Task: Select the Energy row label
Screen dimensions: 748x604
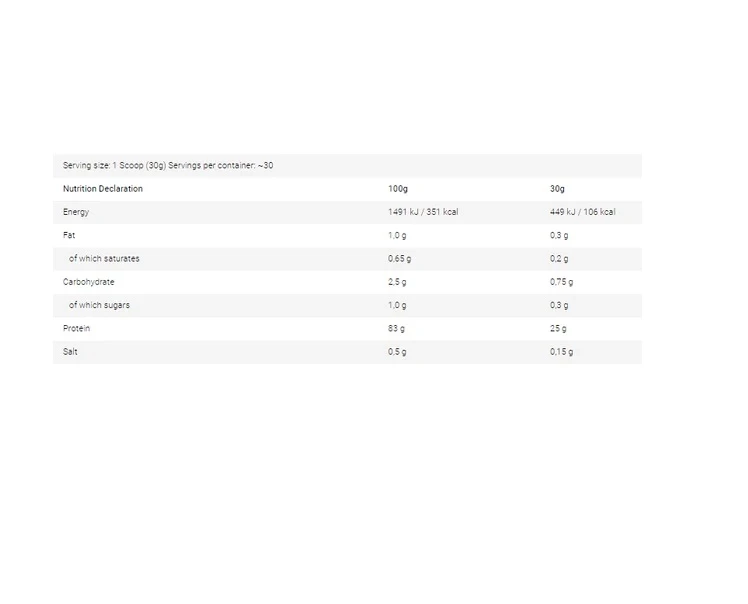Action: [76, 212]
